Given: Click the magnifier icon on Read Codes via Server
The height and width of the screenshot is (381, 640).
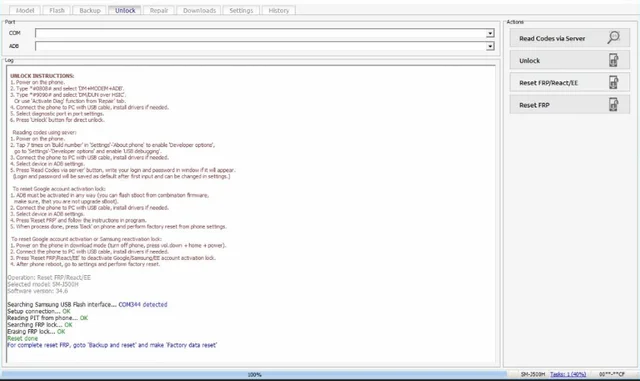Looking at the screenshot, I should coord(613,38).
